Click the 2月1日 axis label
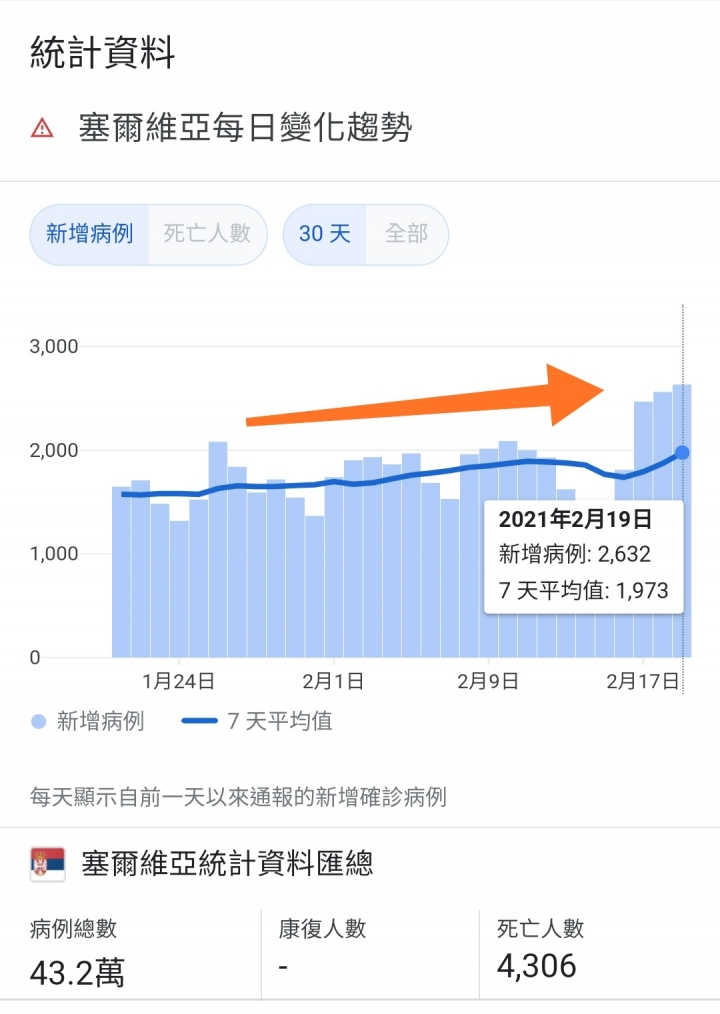The height and width of the screenshot is (1014, 720). click(x=333, y=681)
